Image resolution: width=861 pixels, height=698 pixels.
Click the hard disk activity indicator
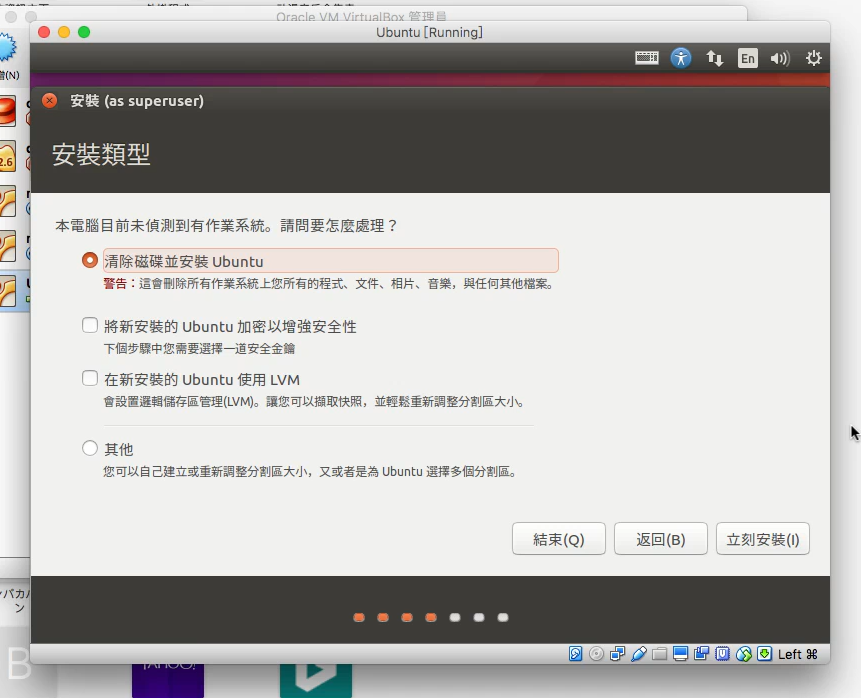[575, 654]
